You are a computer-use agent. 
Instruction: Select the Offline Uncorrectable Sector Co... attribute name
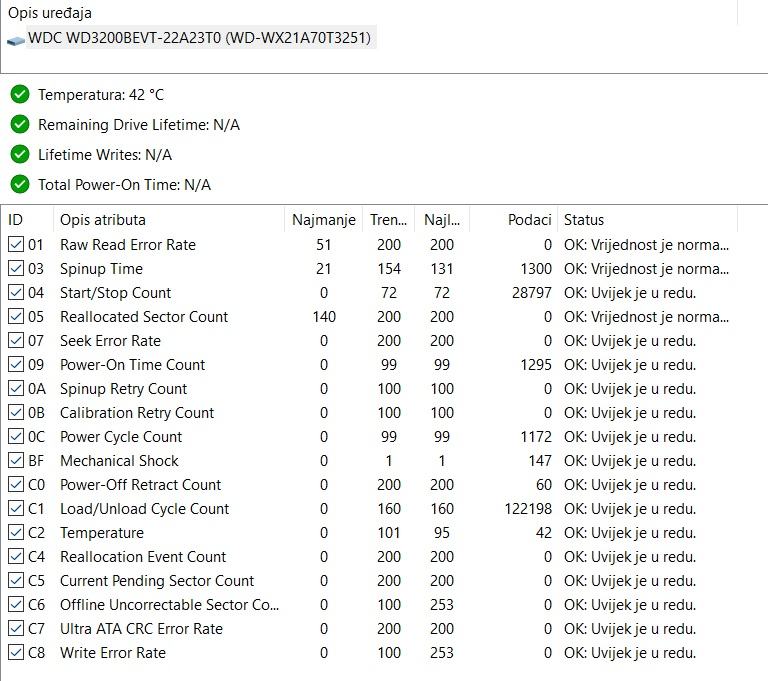(169, 605)
